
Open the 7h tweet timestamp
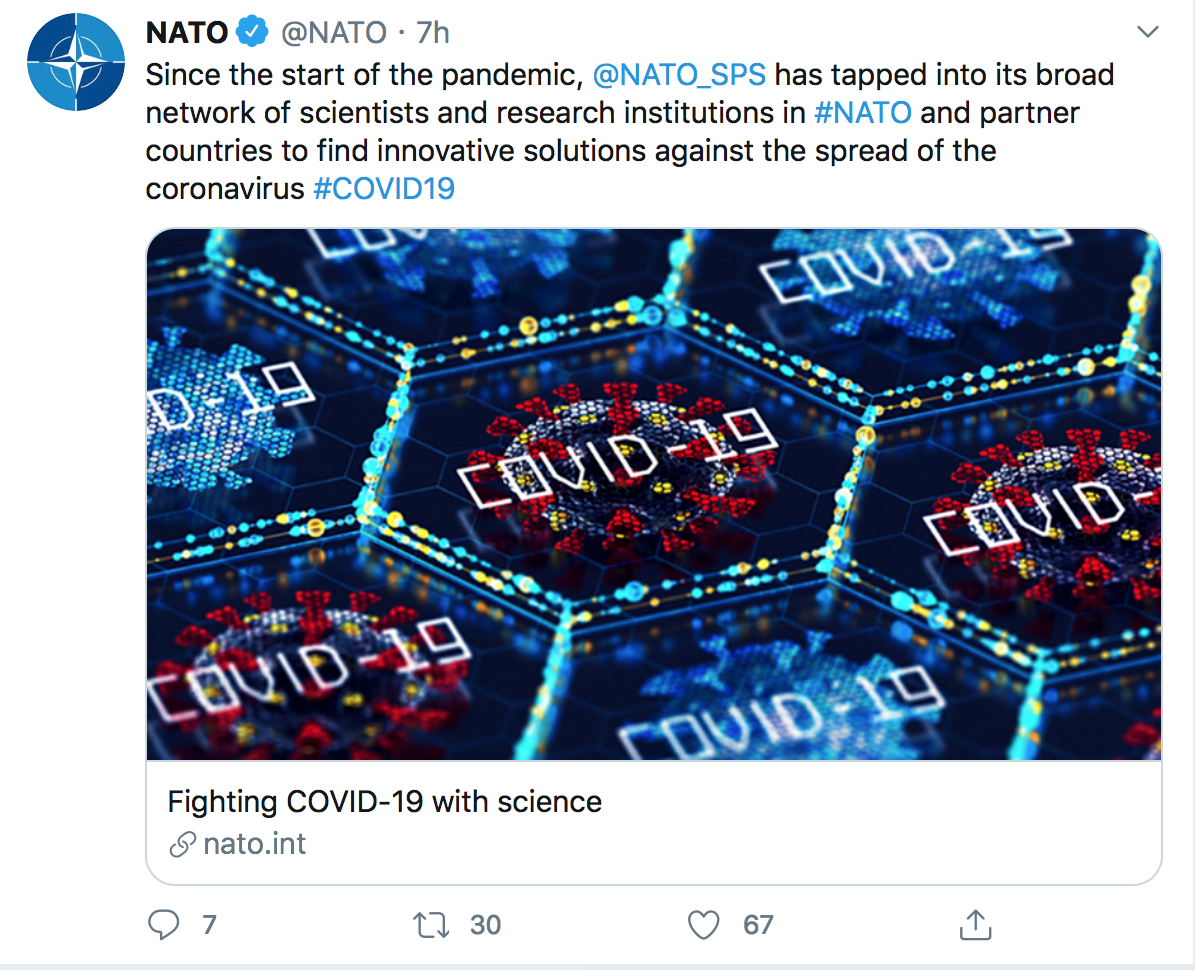click(x=432, y=33)
